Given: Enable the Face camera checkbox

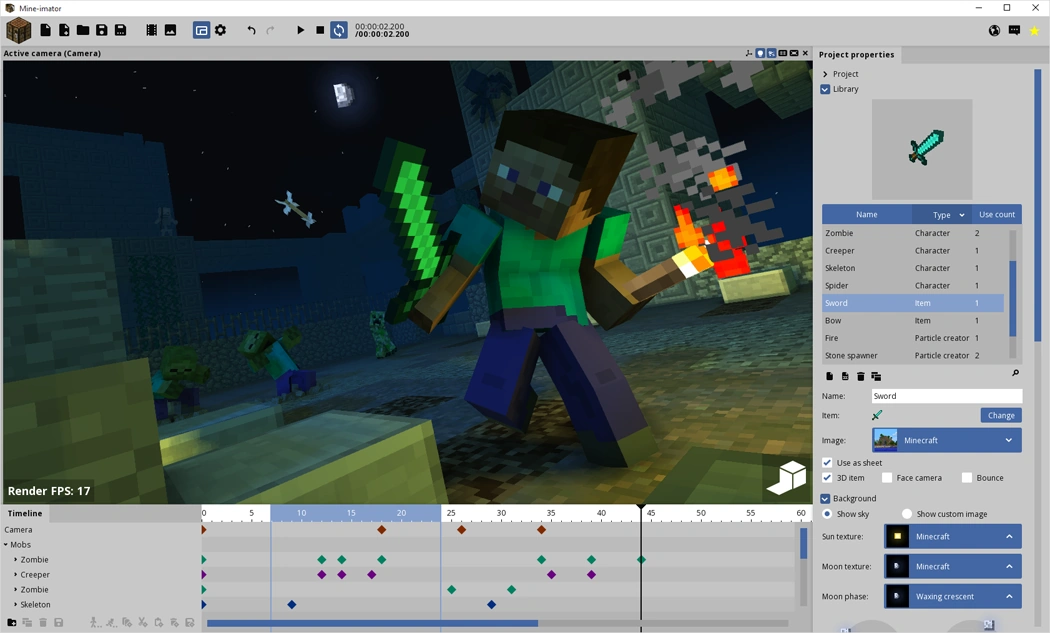Looking at the screenshot, I should pos(887,478).
